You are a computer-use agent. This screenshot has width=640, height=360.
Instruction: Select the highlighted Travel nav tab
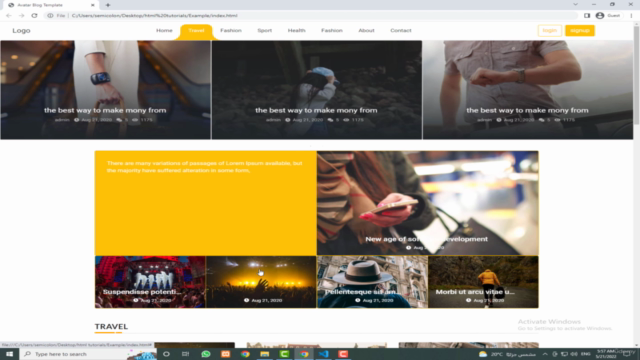196,31
